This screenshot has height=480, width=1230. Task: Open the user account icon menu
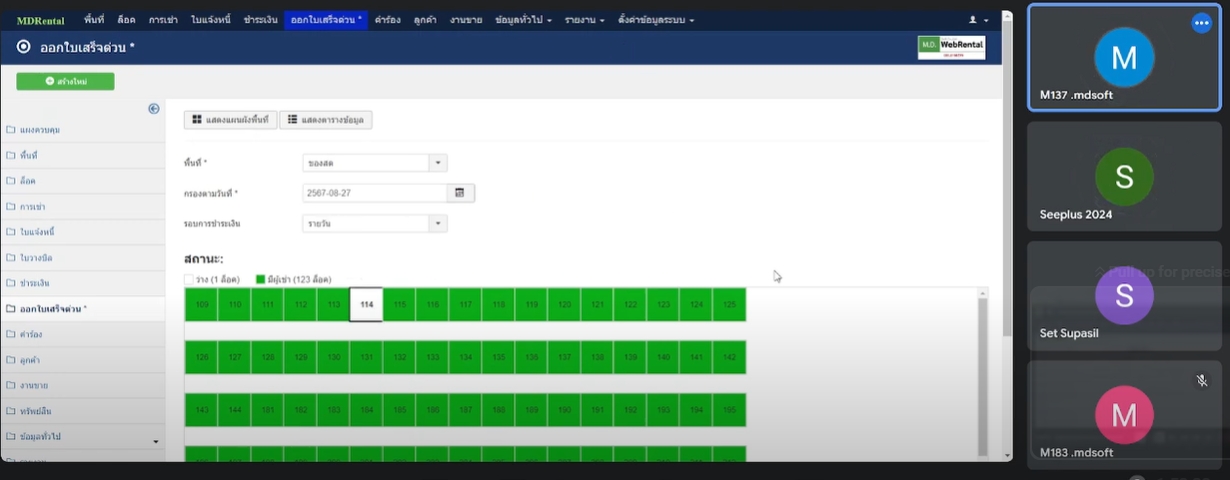[x=977, y=20]
